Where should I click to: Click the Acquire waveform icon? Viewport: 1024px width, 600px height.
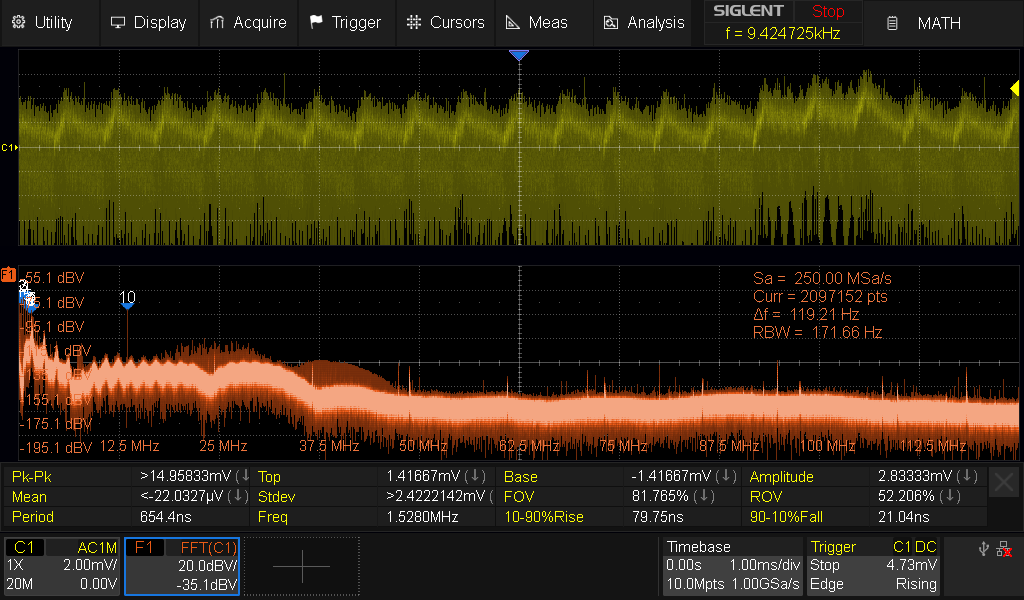tap(217, 22)
